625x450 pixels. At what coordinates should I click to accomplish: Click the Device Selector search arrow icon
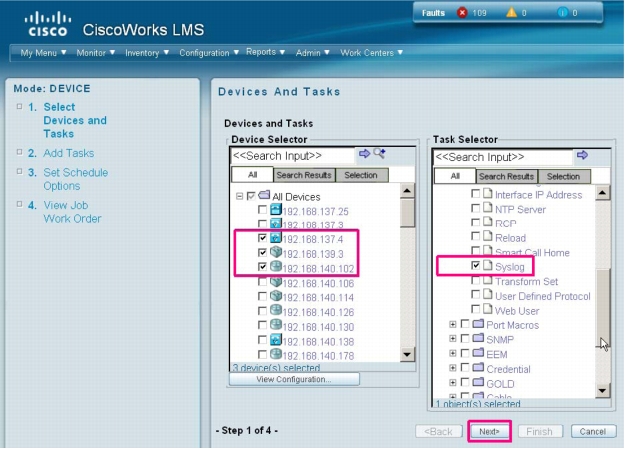(364, 153)
